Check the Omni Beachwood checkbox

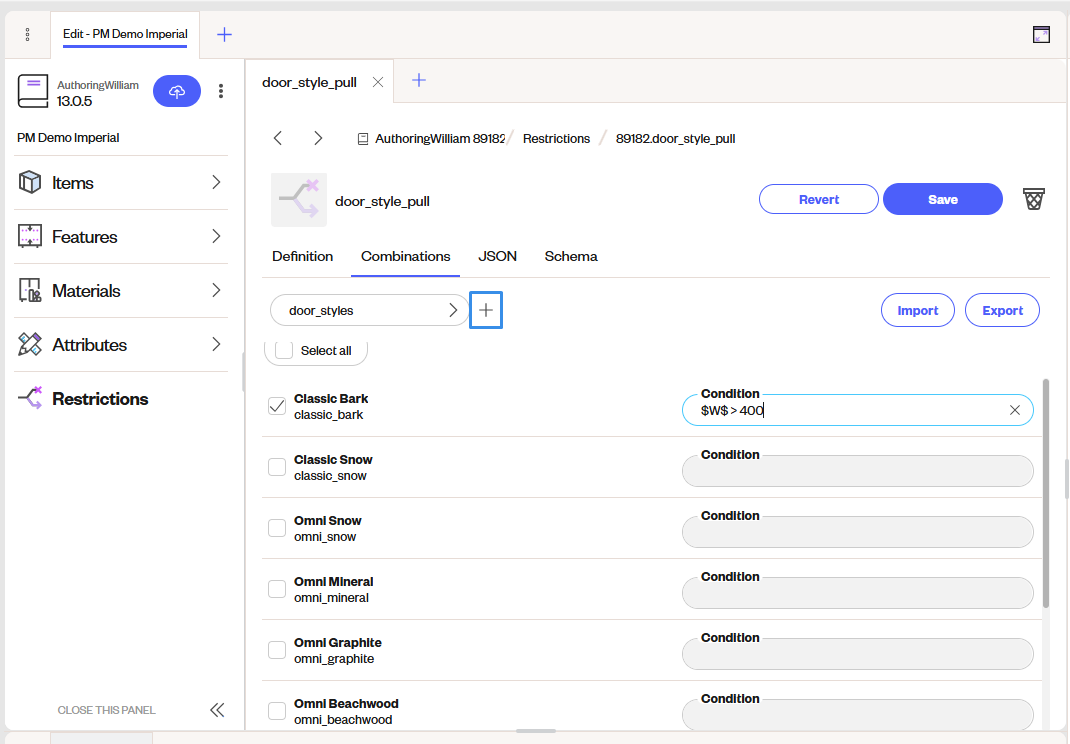click(x=277, y=711)
